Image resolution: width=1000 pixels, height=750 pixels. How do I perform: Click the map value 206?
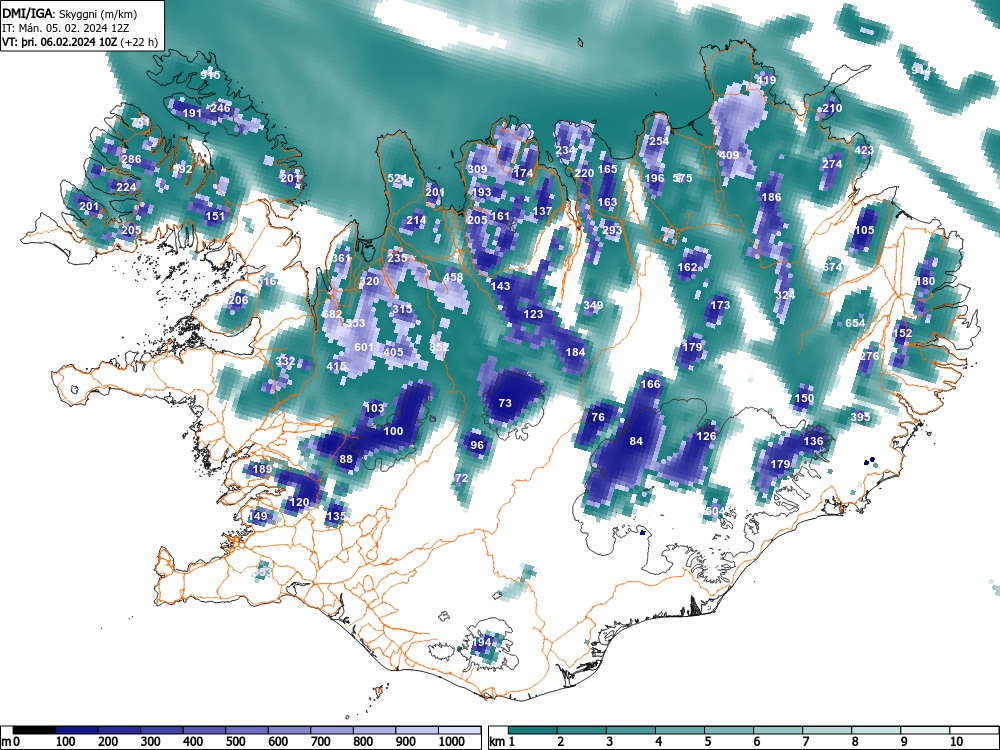point(238,300)
